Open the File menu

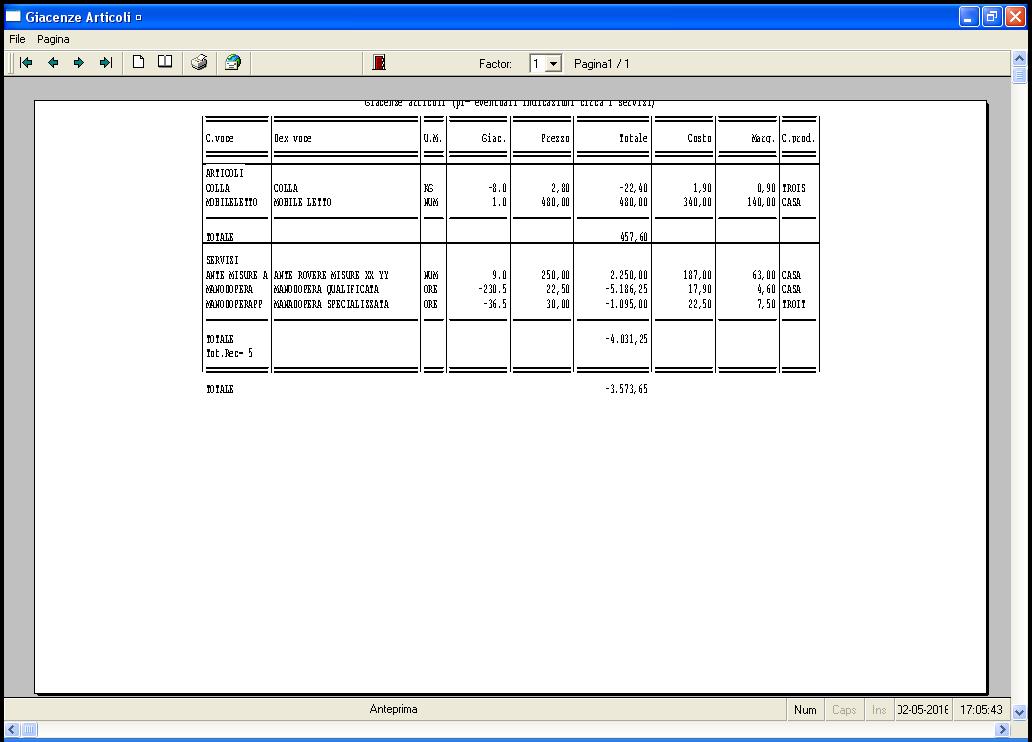[17, 39]
